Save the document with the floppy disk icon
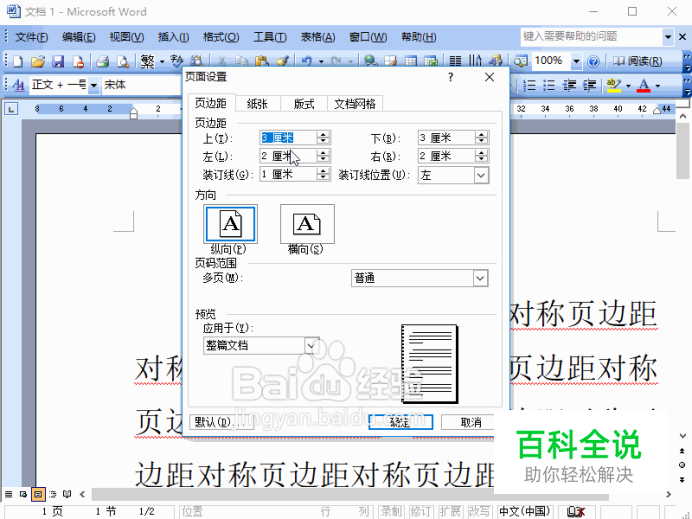Viewport: 692px width, 519px height. [x=58, y=61]
